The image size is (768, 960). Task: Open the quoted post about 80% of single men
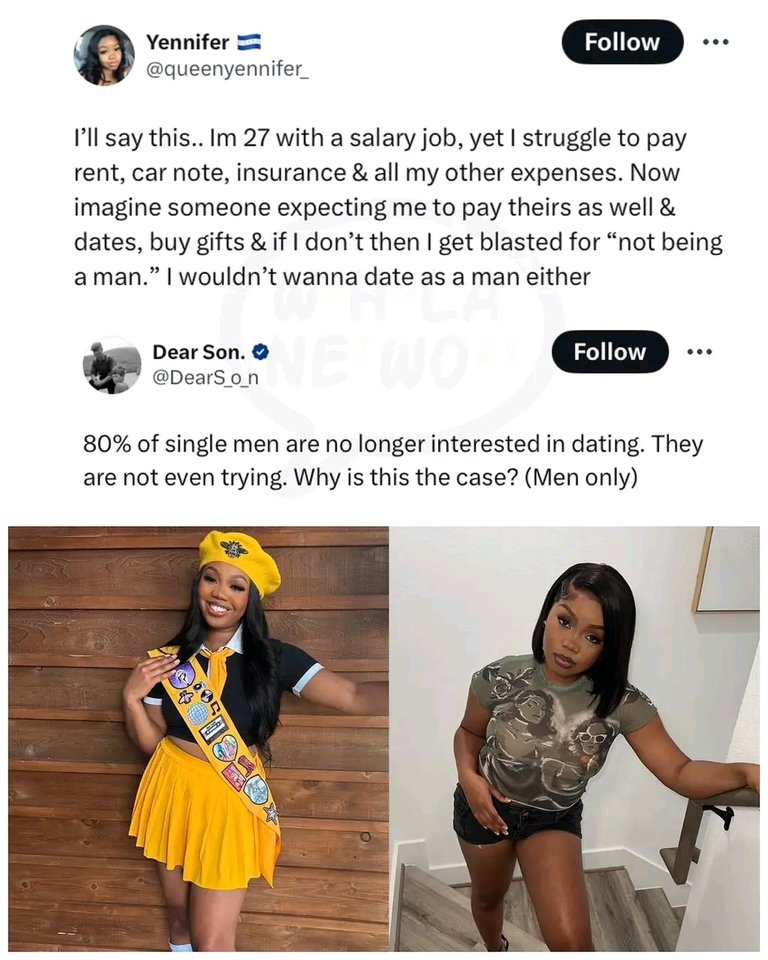pos(380,460)
